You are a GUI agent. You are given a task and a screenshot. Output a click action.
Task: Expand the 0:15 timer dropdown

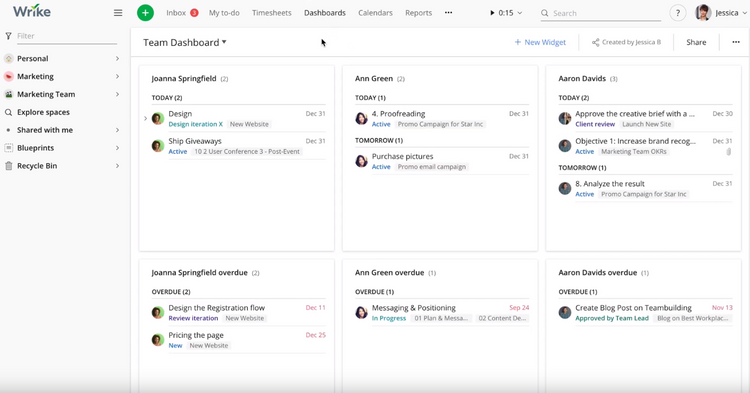coord(520,13)
